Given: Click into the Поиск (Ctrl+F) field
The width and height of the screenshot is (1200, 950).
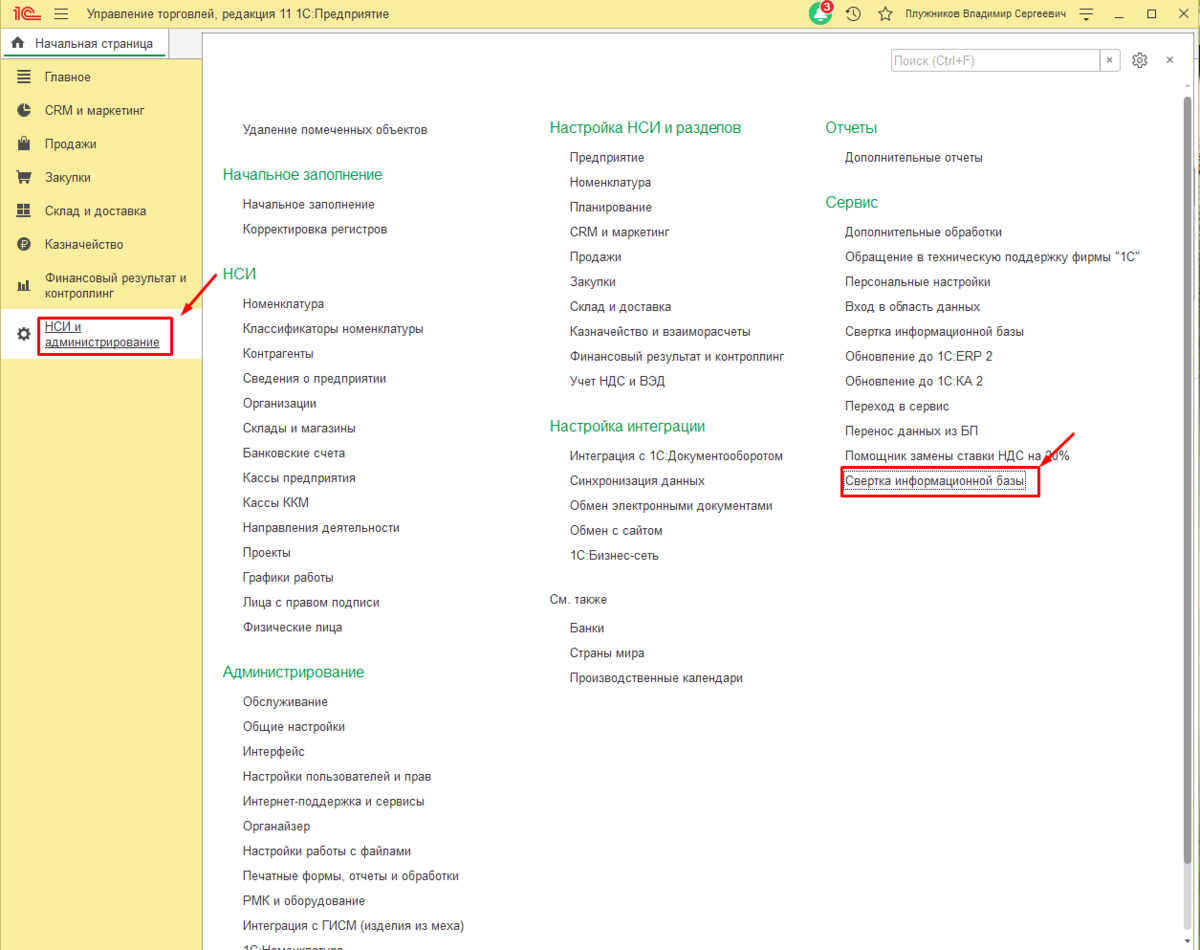Looking at the screenshot, I should [995, 61].
